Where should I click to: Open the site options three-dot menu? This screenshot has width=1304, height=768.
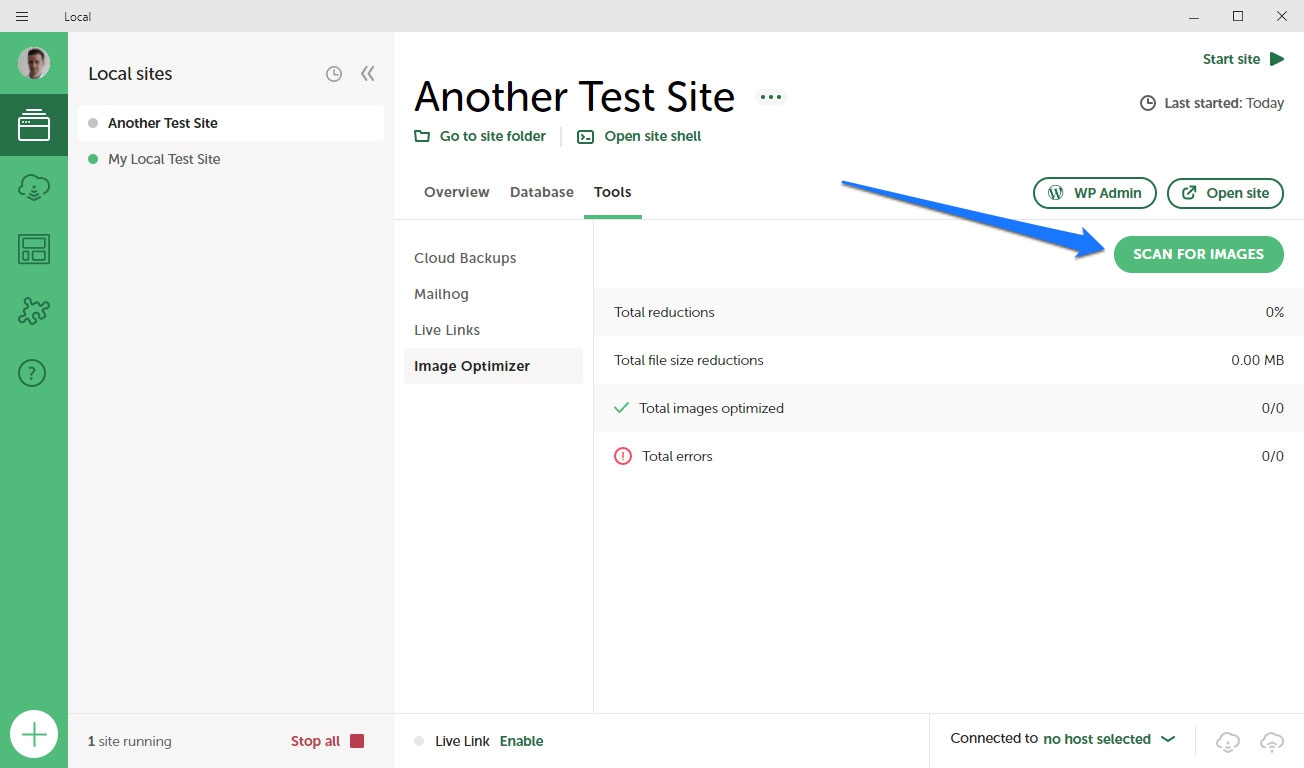tap(770, 97)
